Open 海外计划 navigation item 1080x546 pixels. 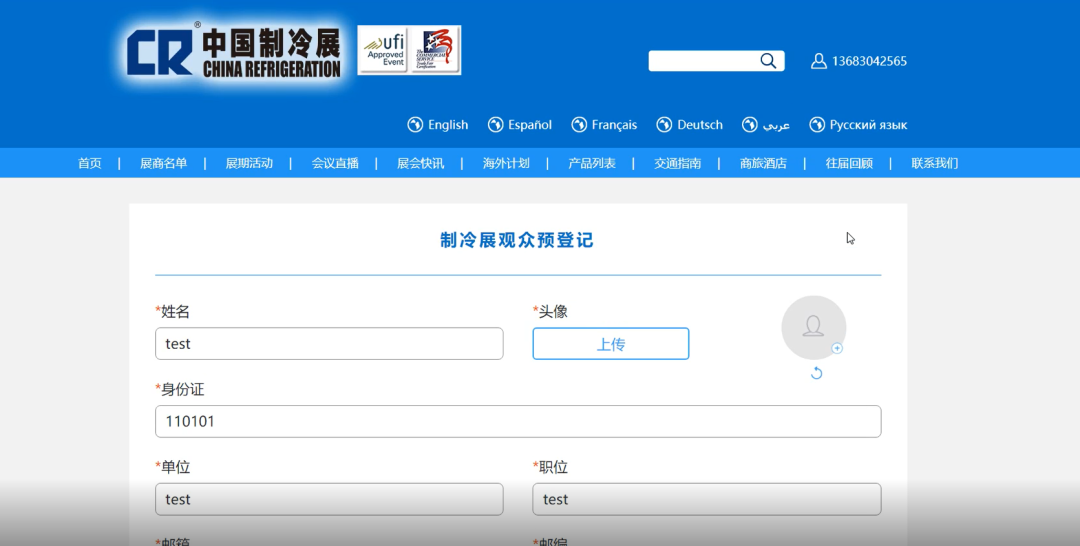point(506,163)
